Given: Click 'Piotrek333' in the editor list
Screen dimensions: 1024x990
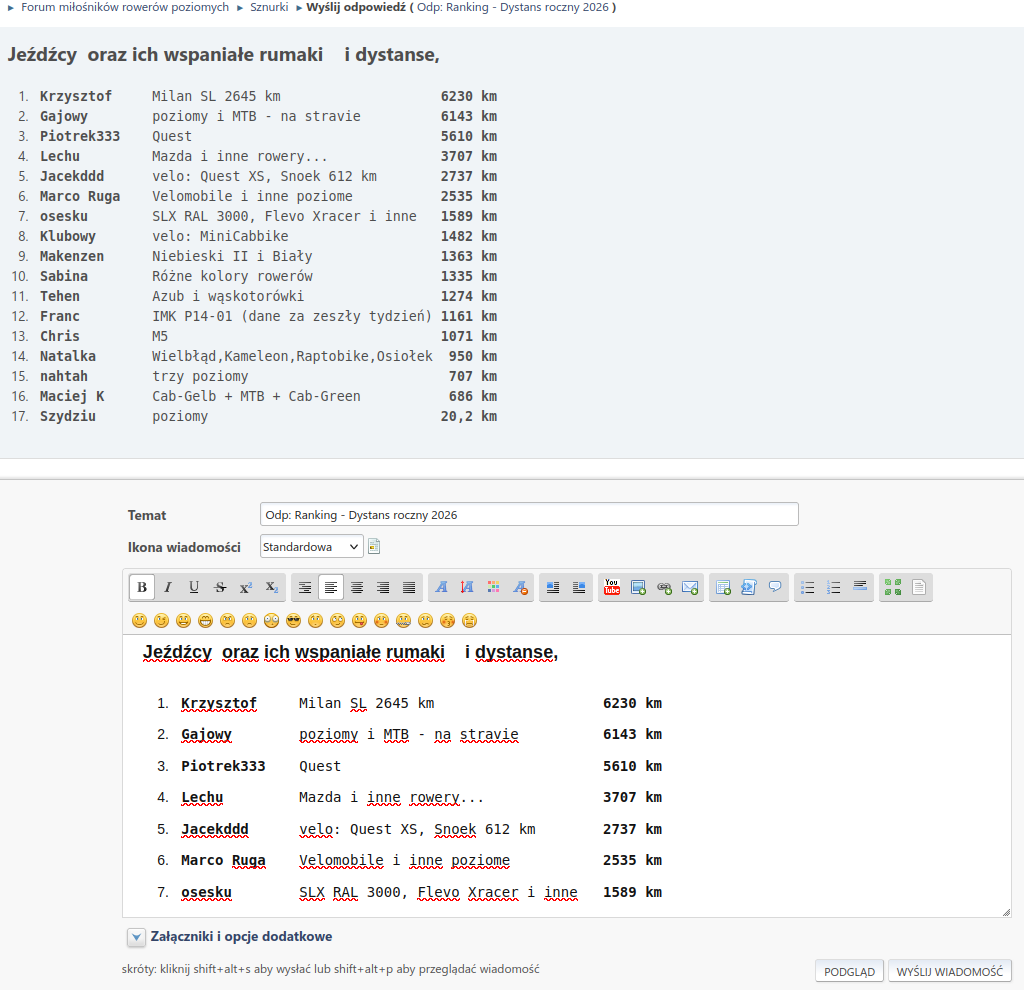Looking at the screenshot, I should [223, 766].
